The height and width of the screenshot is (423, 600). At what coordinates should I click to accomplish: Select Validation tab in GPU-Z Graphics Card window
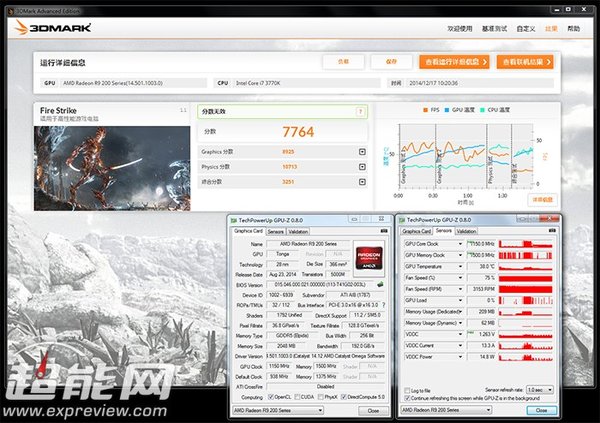pos(298,232)
